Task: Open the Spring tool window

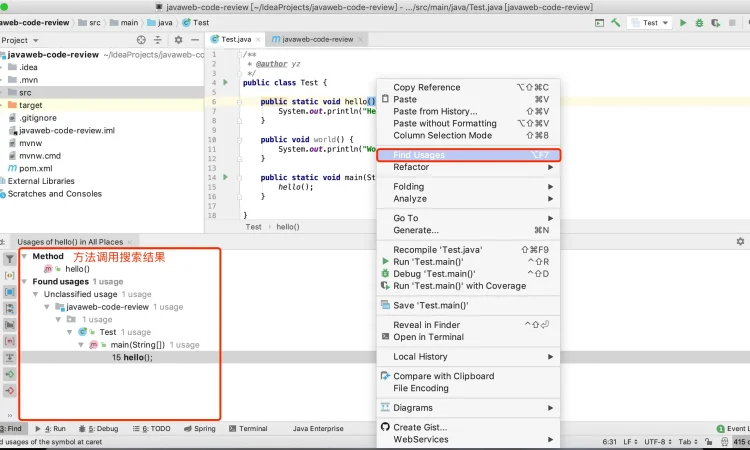Action: pyautogui.click(x=199, y=428)
